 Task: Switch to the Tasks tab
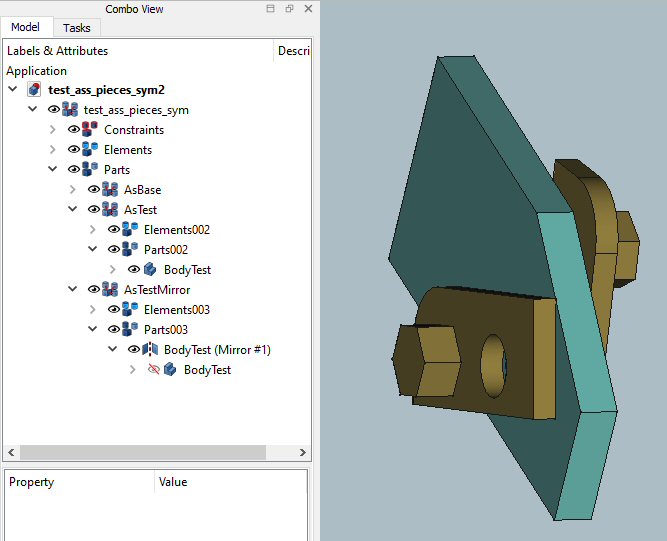pyautogui.click(x=76, y=28)
